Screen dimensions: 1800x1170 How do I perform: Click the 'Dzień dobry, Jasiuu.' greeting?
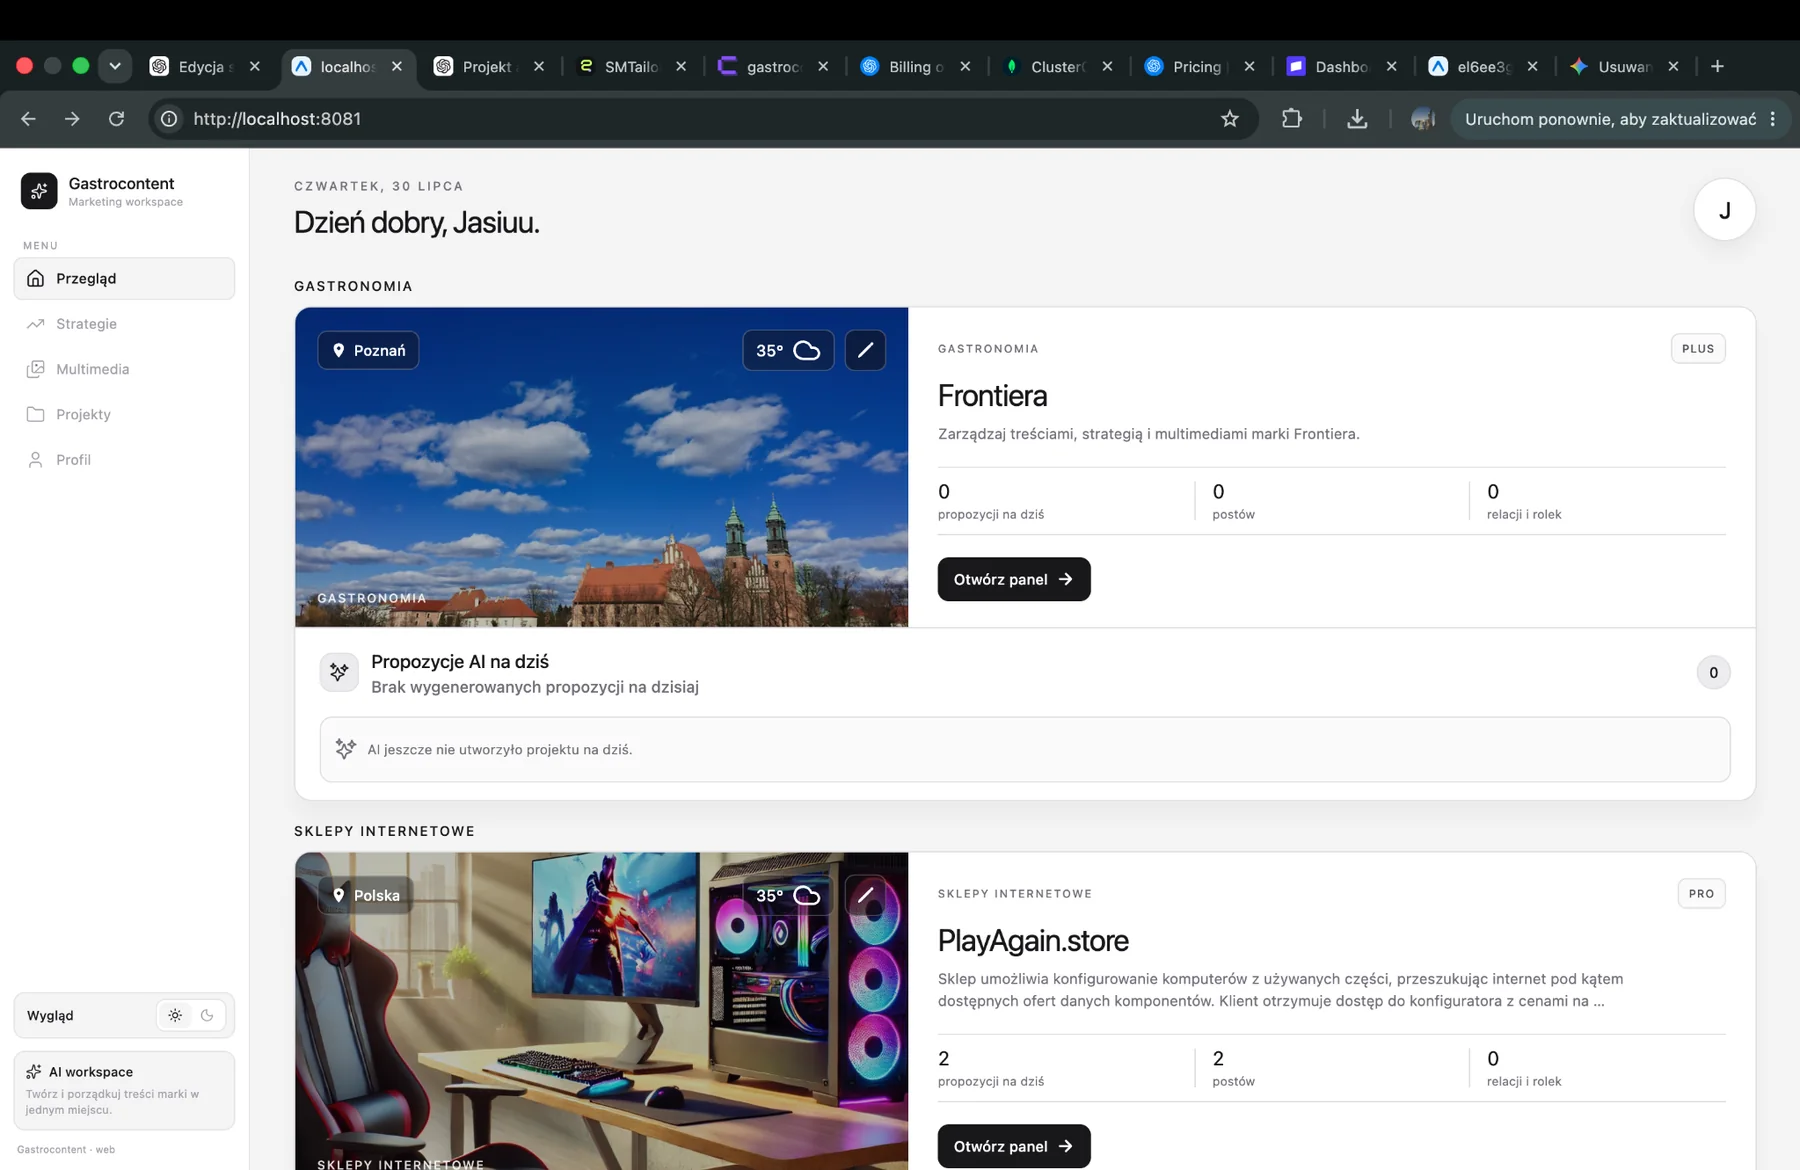click(x=417, y=222)
